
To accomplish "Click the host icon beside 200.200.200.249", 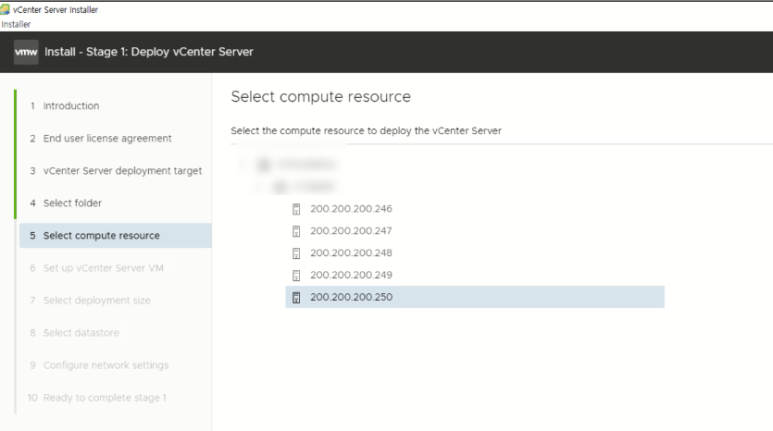I will point(296,276).
